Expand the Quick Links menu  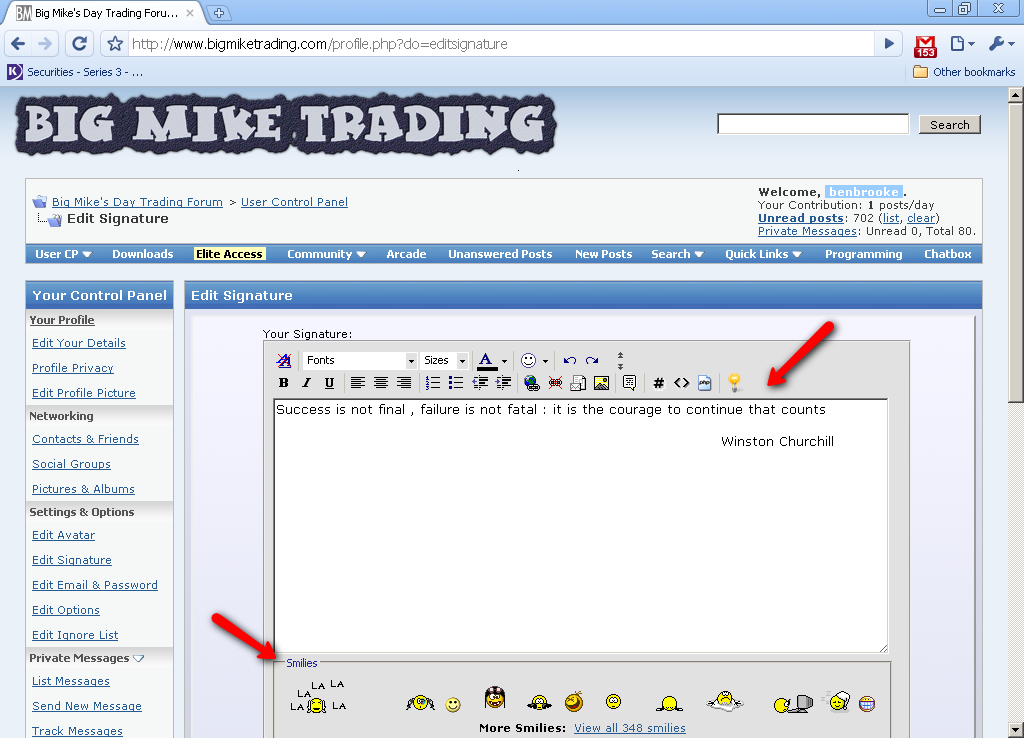(763, 254)
